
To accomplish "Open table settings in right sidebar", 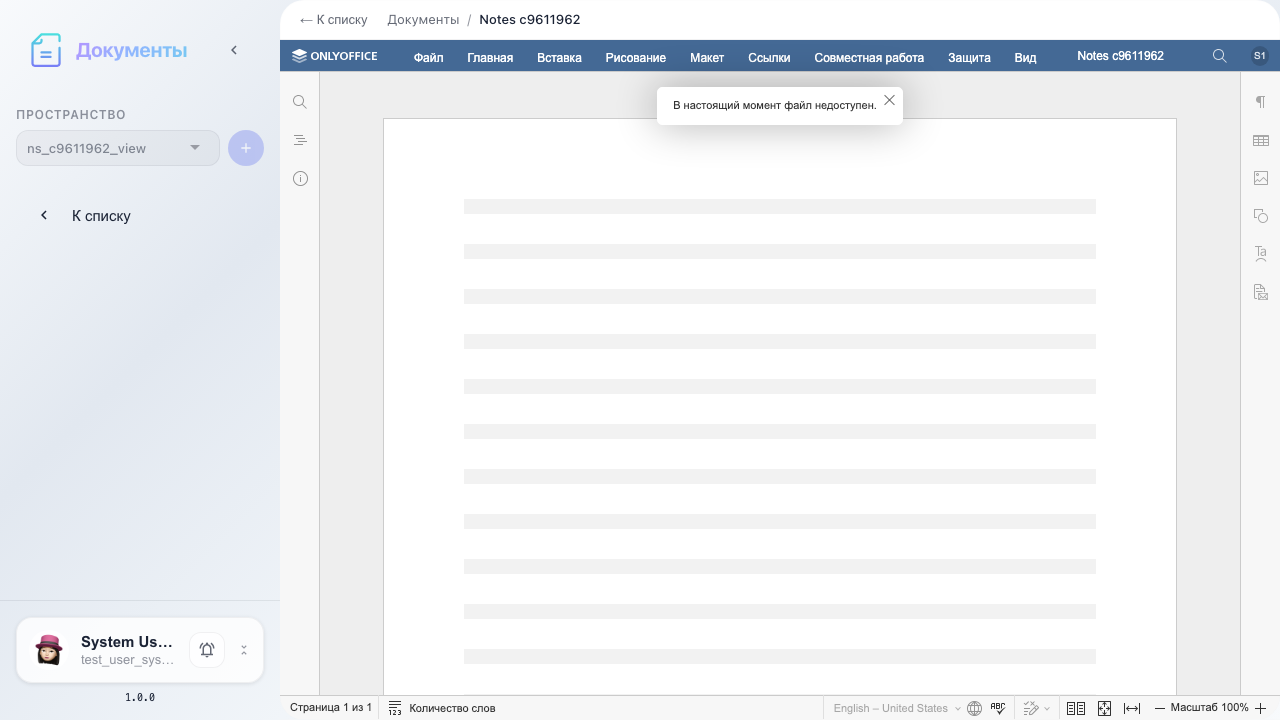I will (x=1261, y=140).
